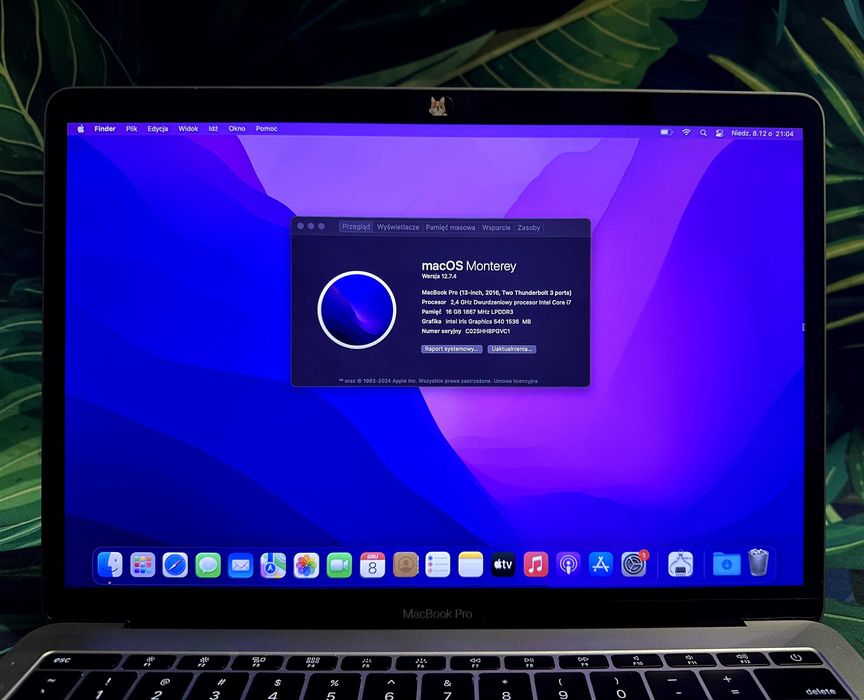Image resolution: width=864 pixels, height=700 pixels.
Task: Open Photos app in the Dock
Action: point(306,564)
